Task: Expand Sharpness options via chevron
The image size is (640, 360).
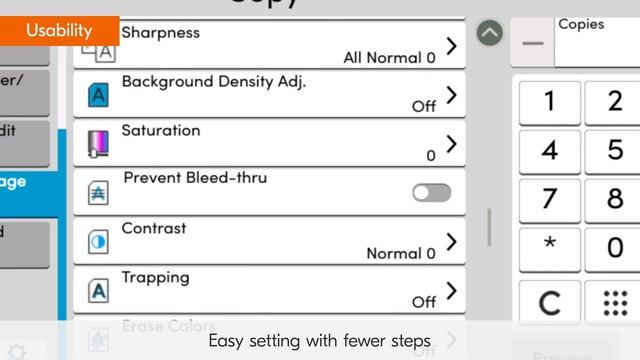Action: coord(451,46)
